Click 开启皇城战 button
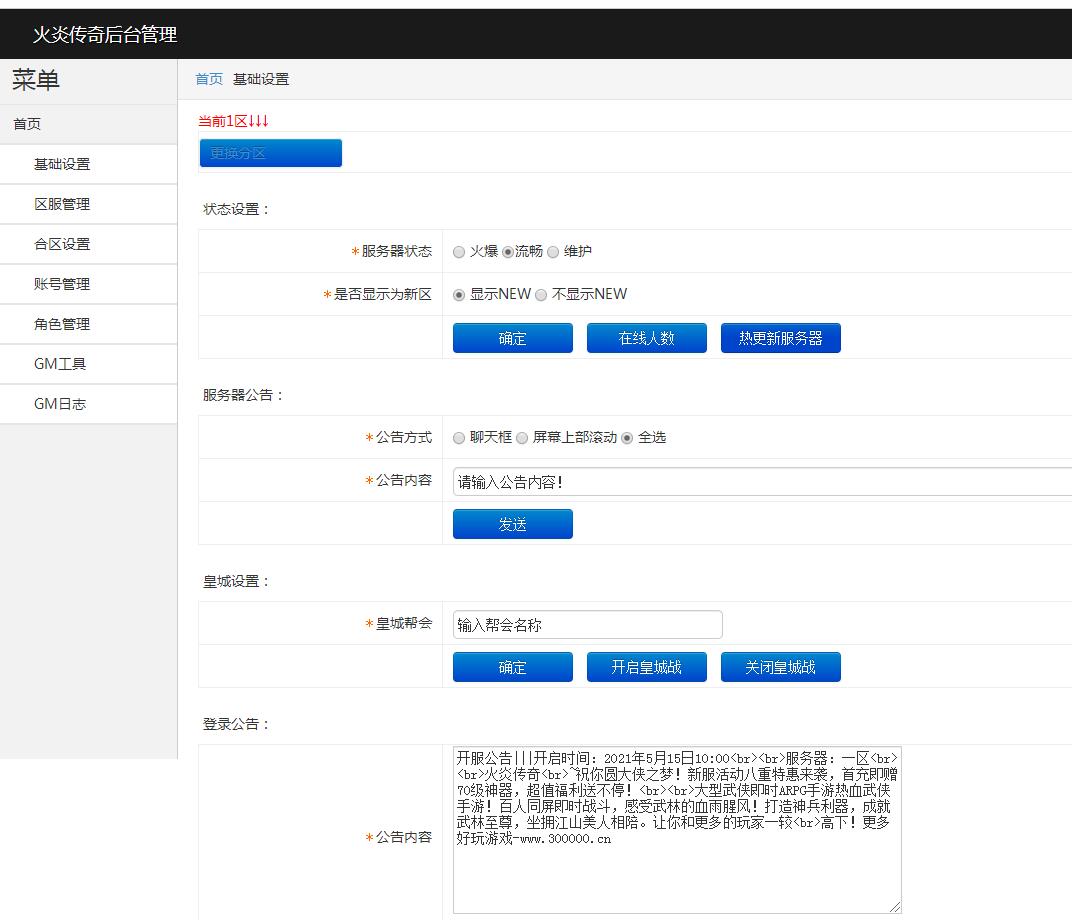The image size is (1072, 920). click(646, 667)
